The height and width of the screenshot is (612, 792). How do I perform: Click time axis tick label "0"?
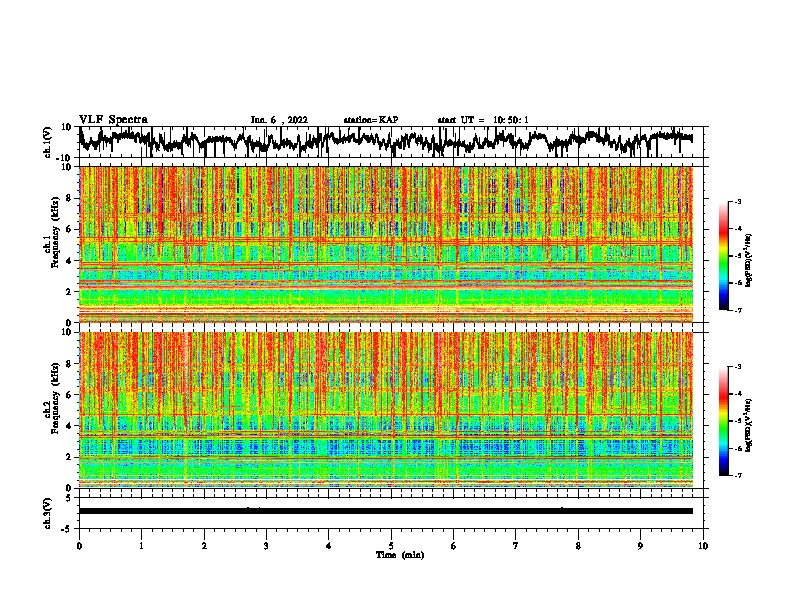coord(79,545)
